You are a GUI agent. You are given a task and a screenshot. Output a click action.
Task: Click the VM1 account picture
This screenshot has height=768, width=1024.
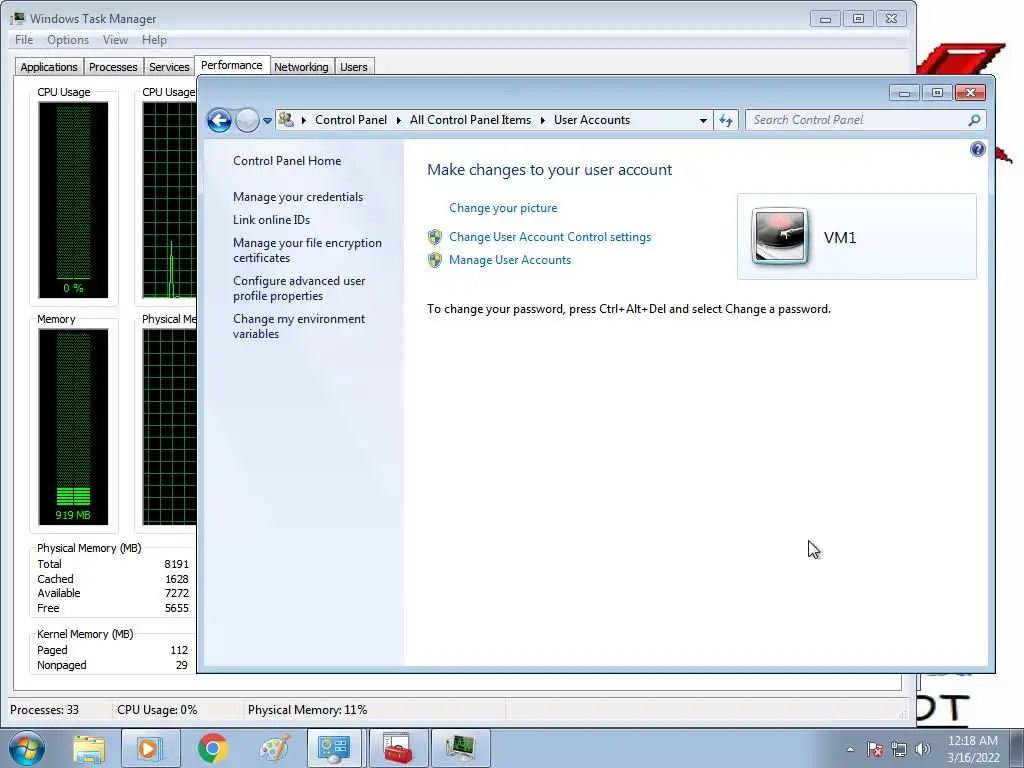click(x=779, y=236)
